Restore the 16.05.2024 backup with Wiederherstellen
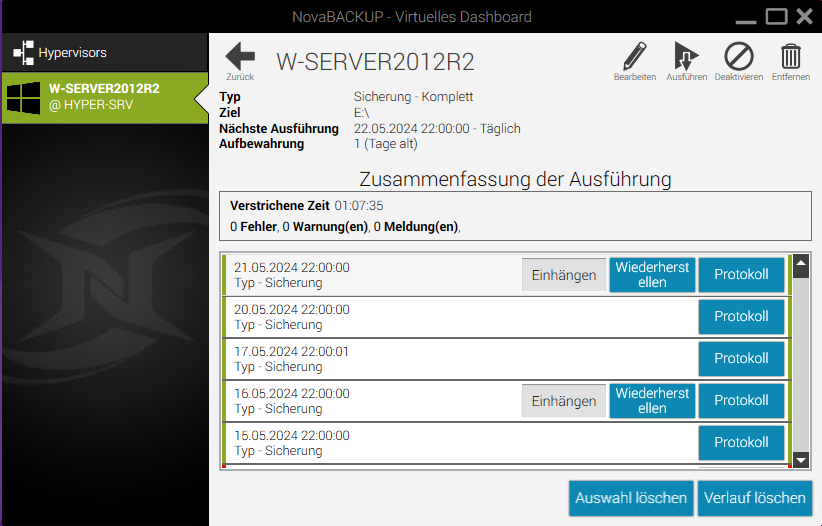The height and width of the screenshot is (526, 822). [652, 401]
